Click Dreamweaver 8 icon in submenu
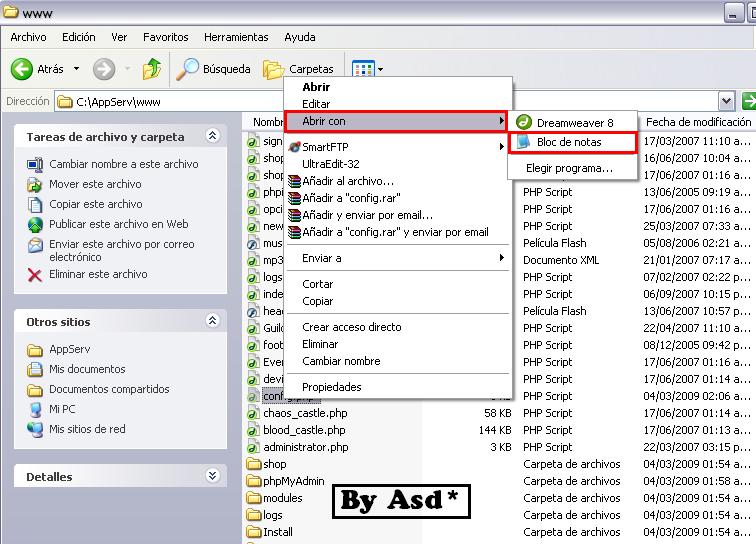Screen dimensions: 756x544 tap(524, 122)
